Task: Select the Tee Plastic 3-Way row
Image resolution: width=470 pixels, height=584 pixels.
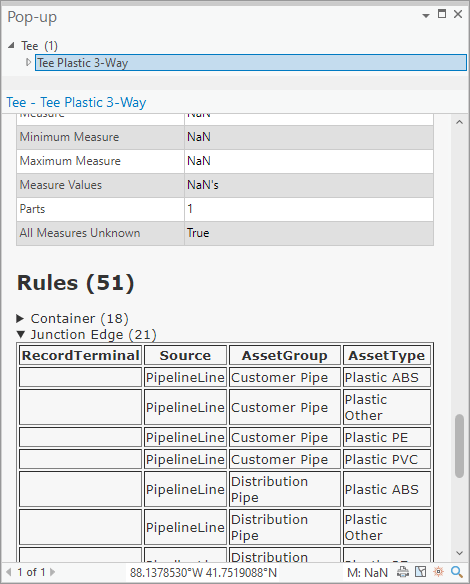Action: (x=251, y=63)
